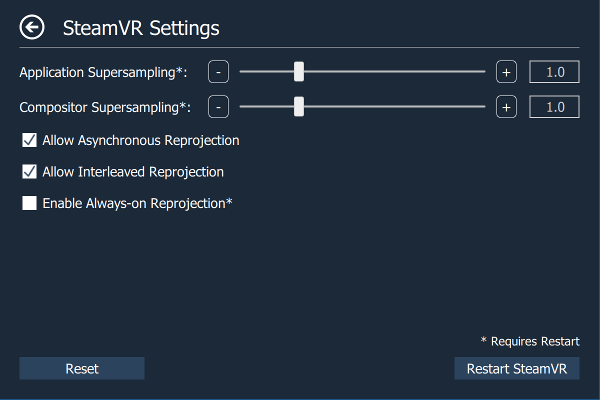This screenshot has width=600, height=400.
Task: Click the "* Requires Restart" note
Action: tap(530, 342)
